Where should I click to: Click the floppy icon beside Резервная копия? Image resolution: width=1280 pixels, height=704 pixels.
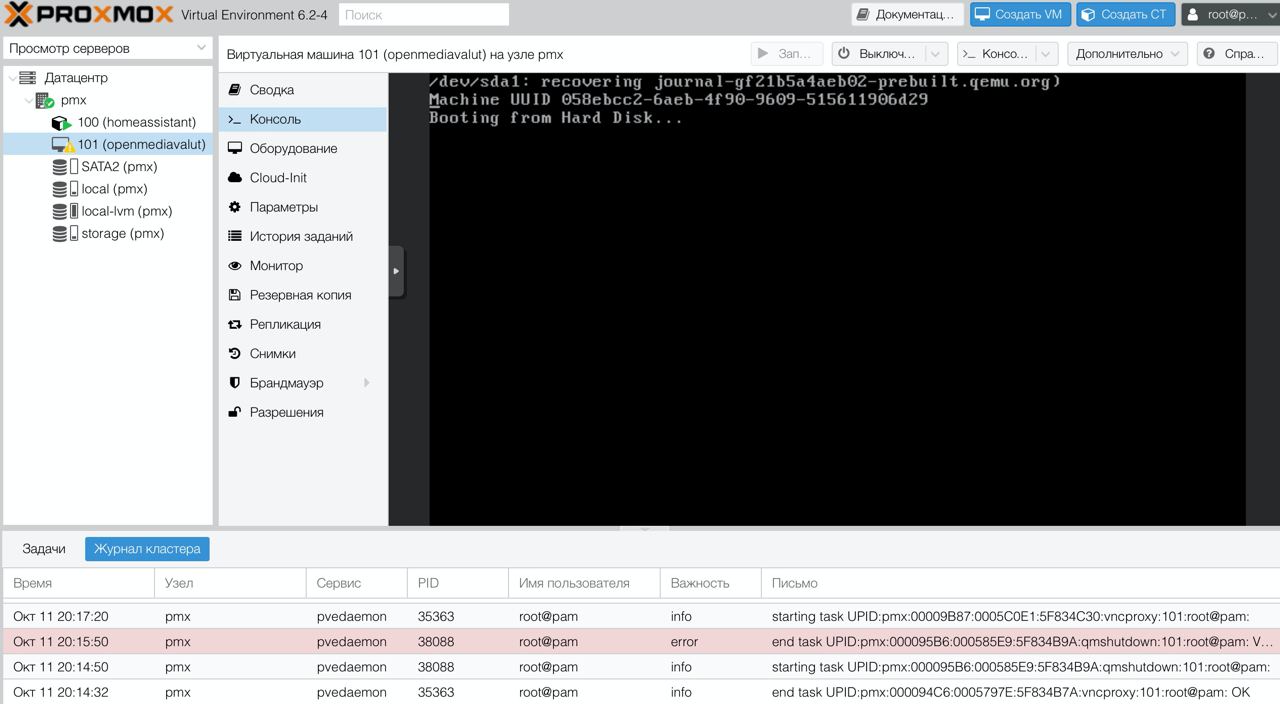pos(235,295)
